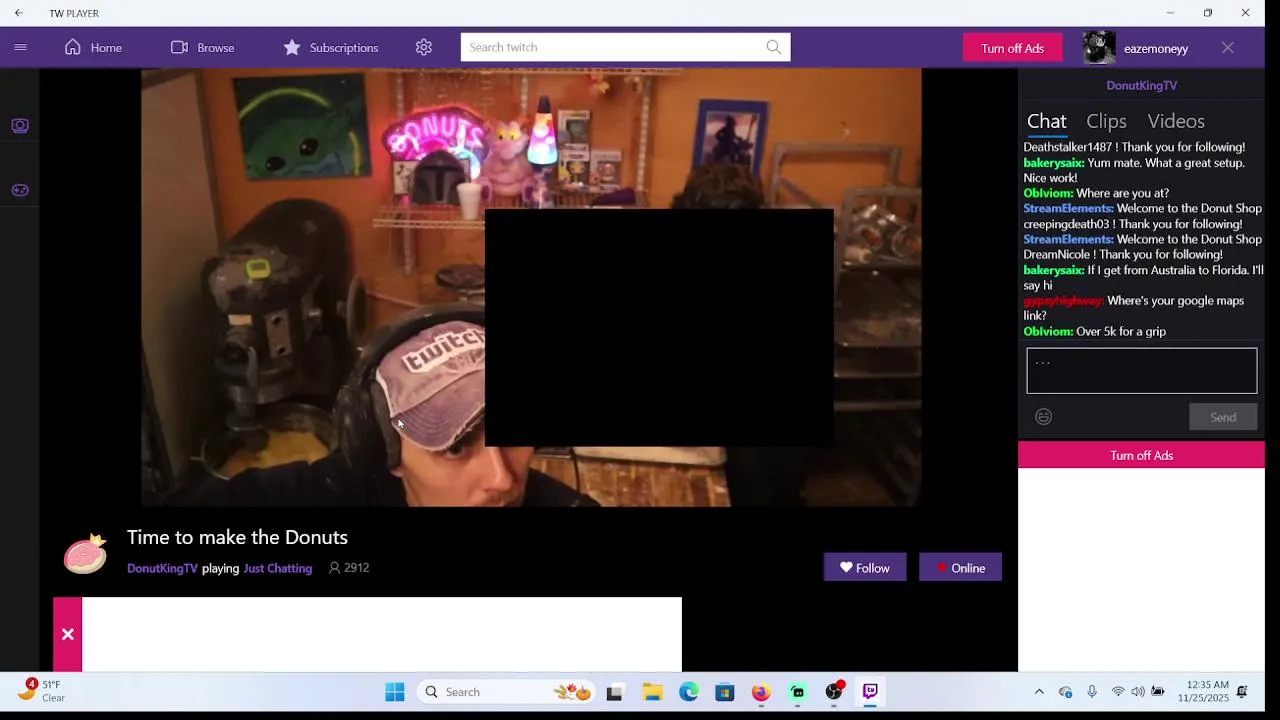Screen dimensions: 1280x720
Task: Open the streams icon in left sidebar
Action: [x=20, y=125]
